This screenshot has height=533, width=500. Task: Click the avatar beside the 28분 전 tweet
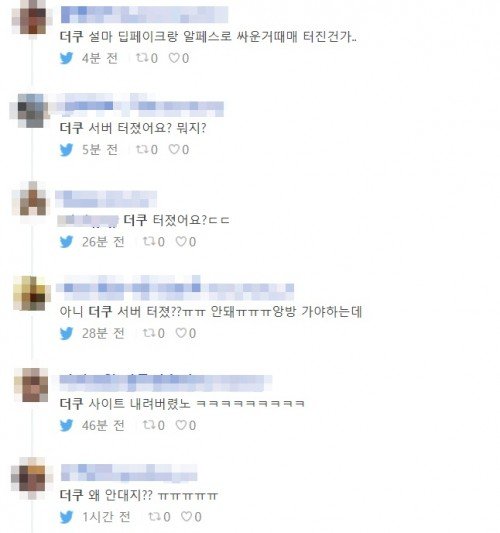(31, 293)
